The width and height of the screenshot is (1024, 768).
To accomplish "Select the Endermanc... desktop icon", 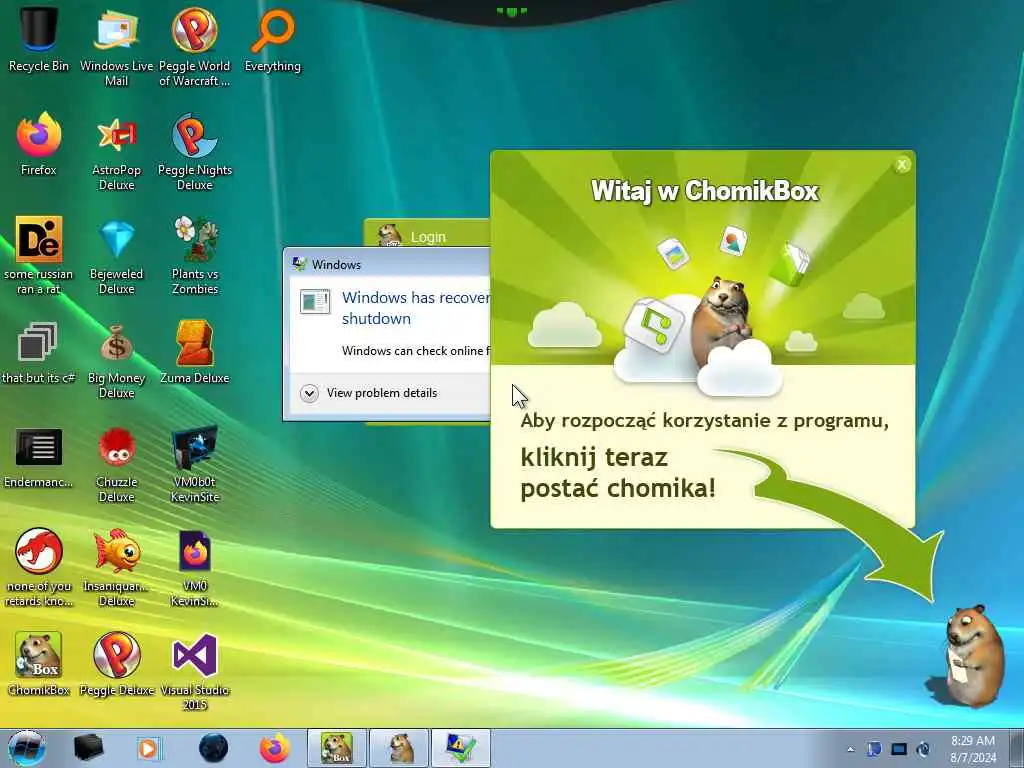I will 39,457.
